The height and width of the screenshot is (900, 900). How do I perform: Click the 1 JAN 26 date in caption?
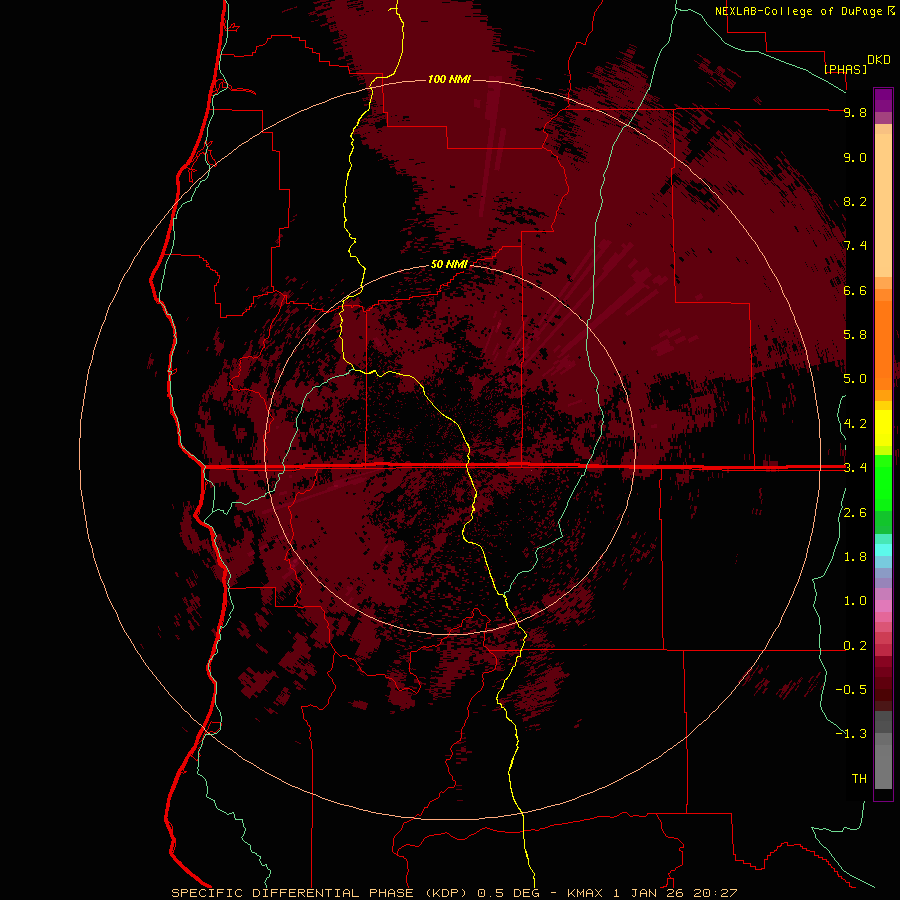(x=648, y=893)
